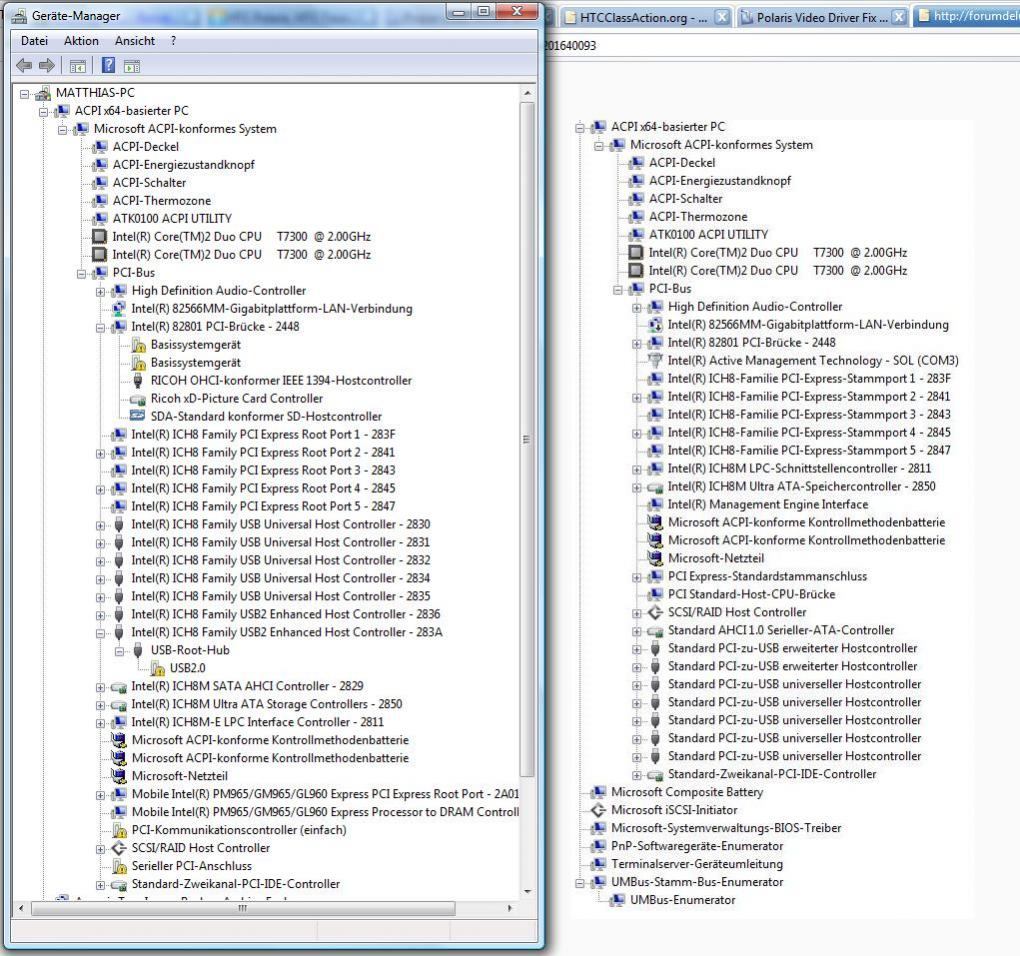Click the Ricoh xD-Picture Card Controller icon
Image resolution: width=1020 pixels, height=956 pixels.
click(x=137, y=399)
